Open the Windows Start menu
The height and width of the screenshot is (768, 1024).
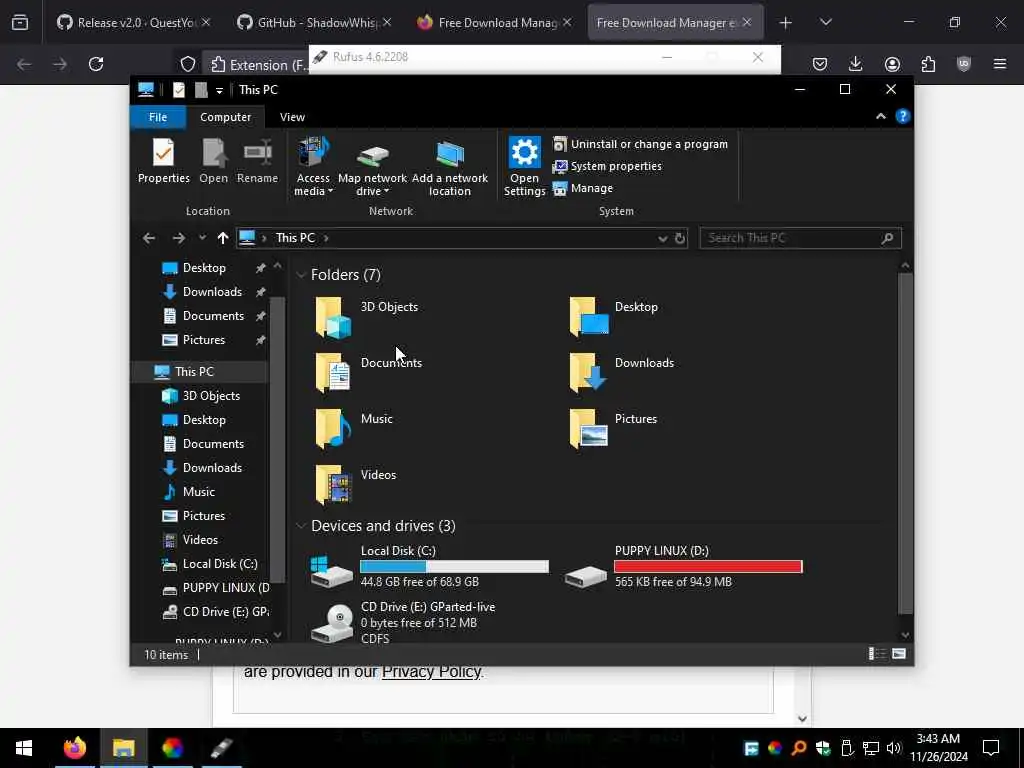click(x=24, y=748)
